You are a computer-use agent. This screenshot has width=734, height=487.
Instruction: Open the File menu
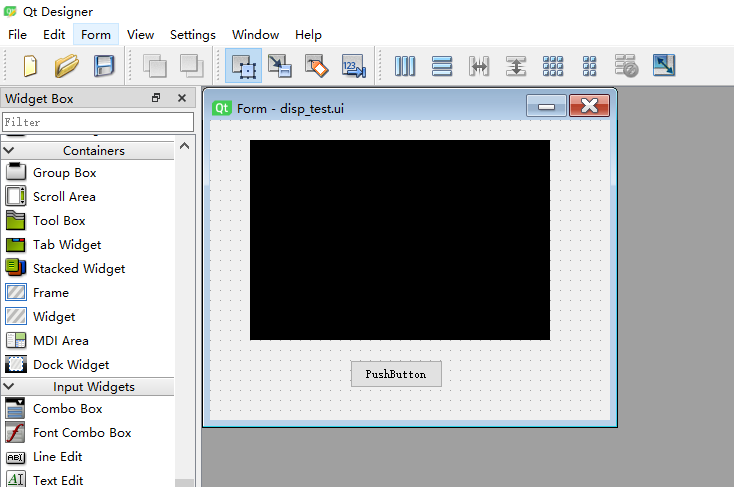(x=17, y=35)
